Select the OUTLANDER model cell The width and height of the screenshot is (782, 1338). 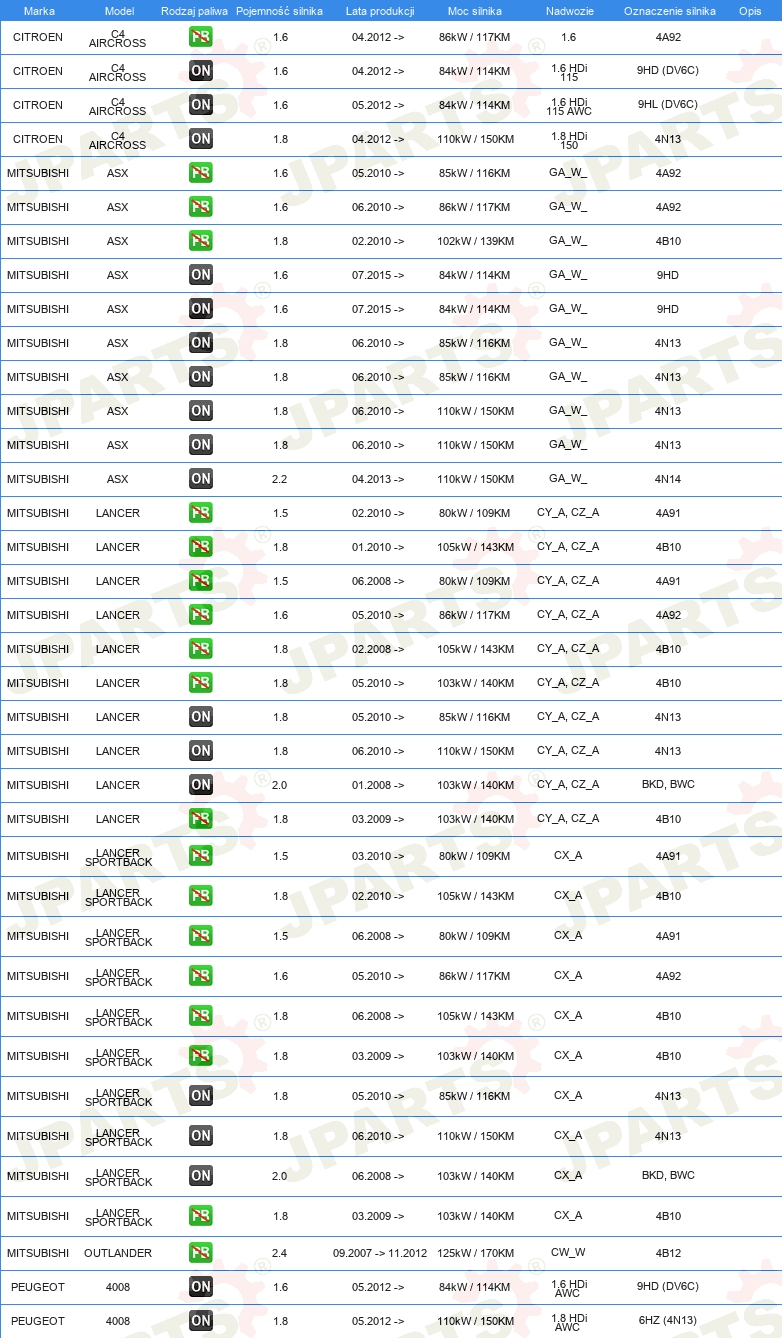coord(118,1253)
